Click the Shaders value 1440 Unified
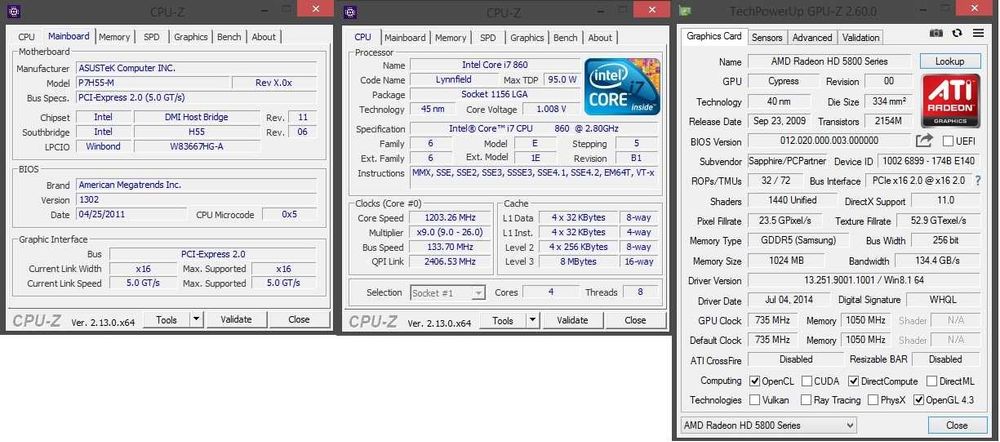 [793, 200]
